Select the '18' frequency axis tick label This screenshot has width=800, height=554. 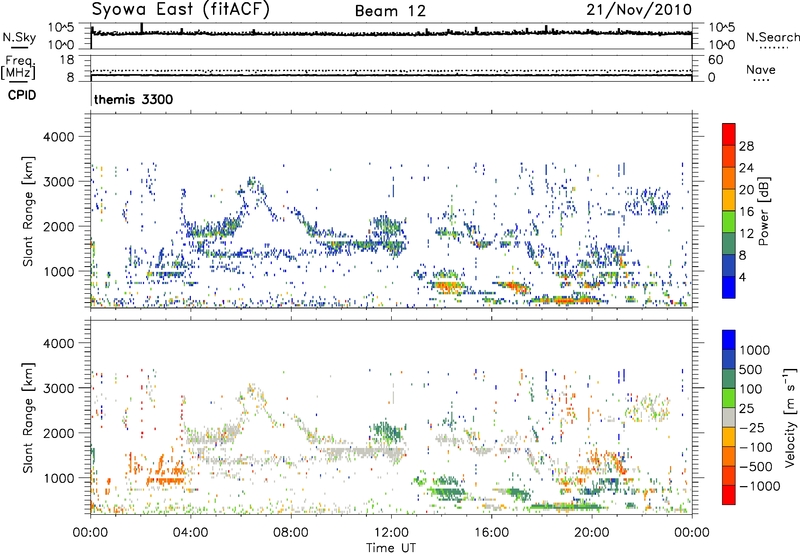point(66,60)
